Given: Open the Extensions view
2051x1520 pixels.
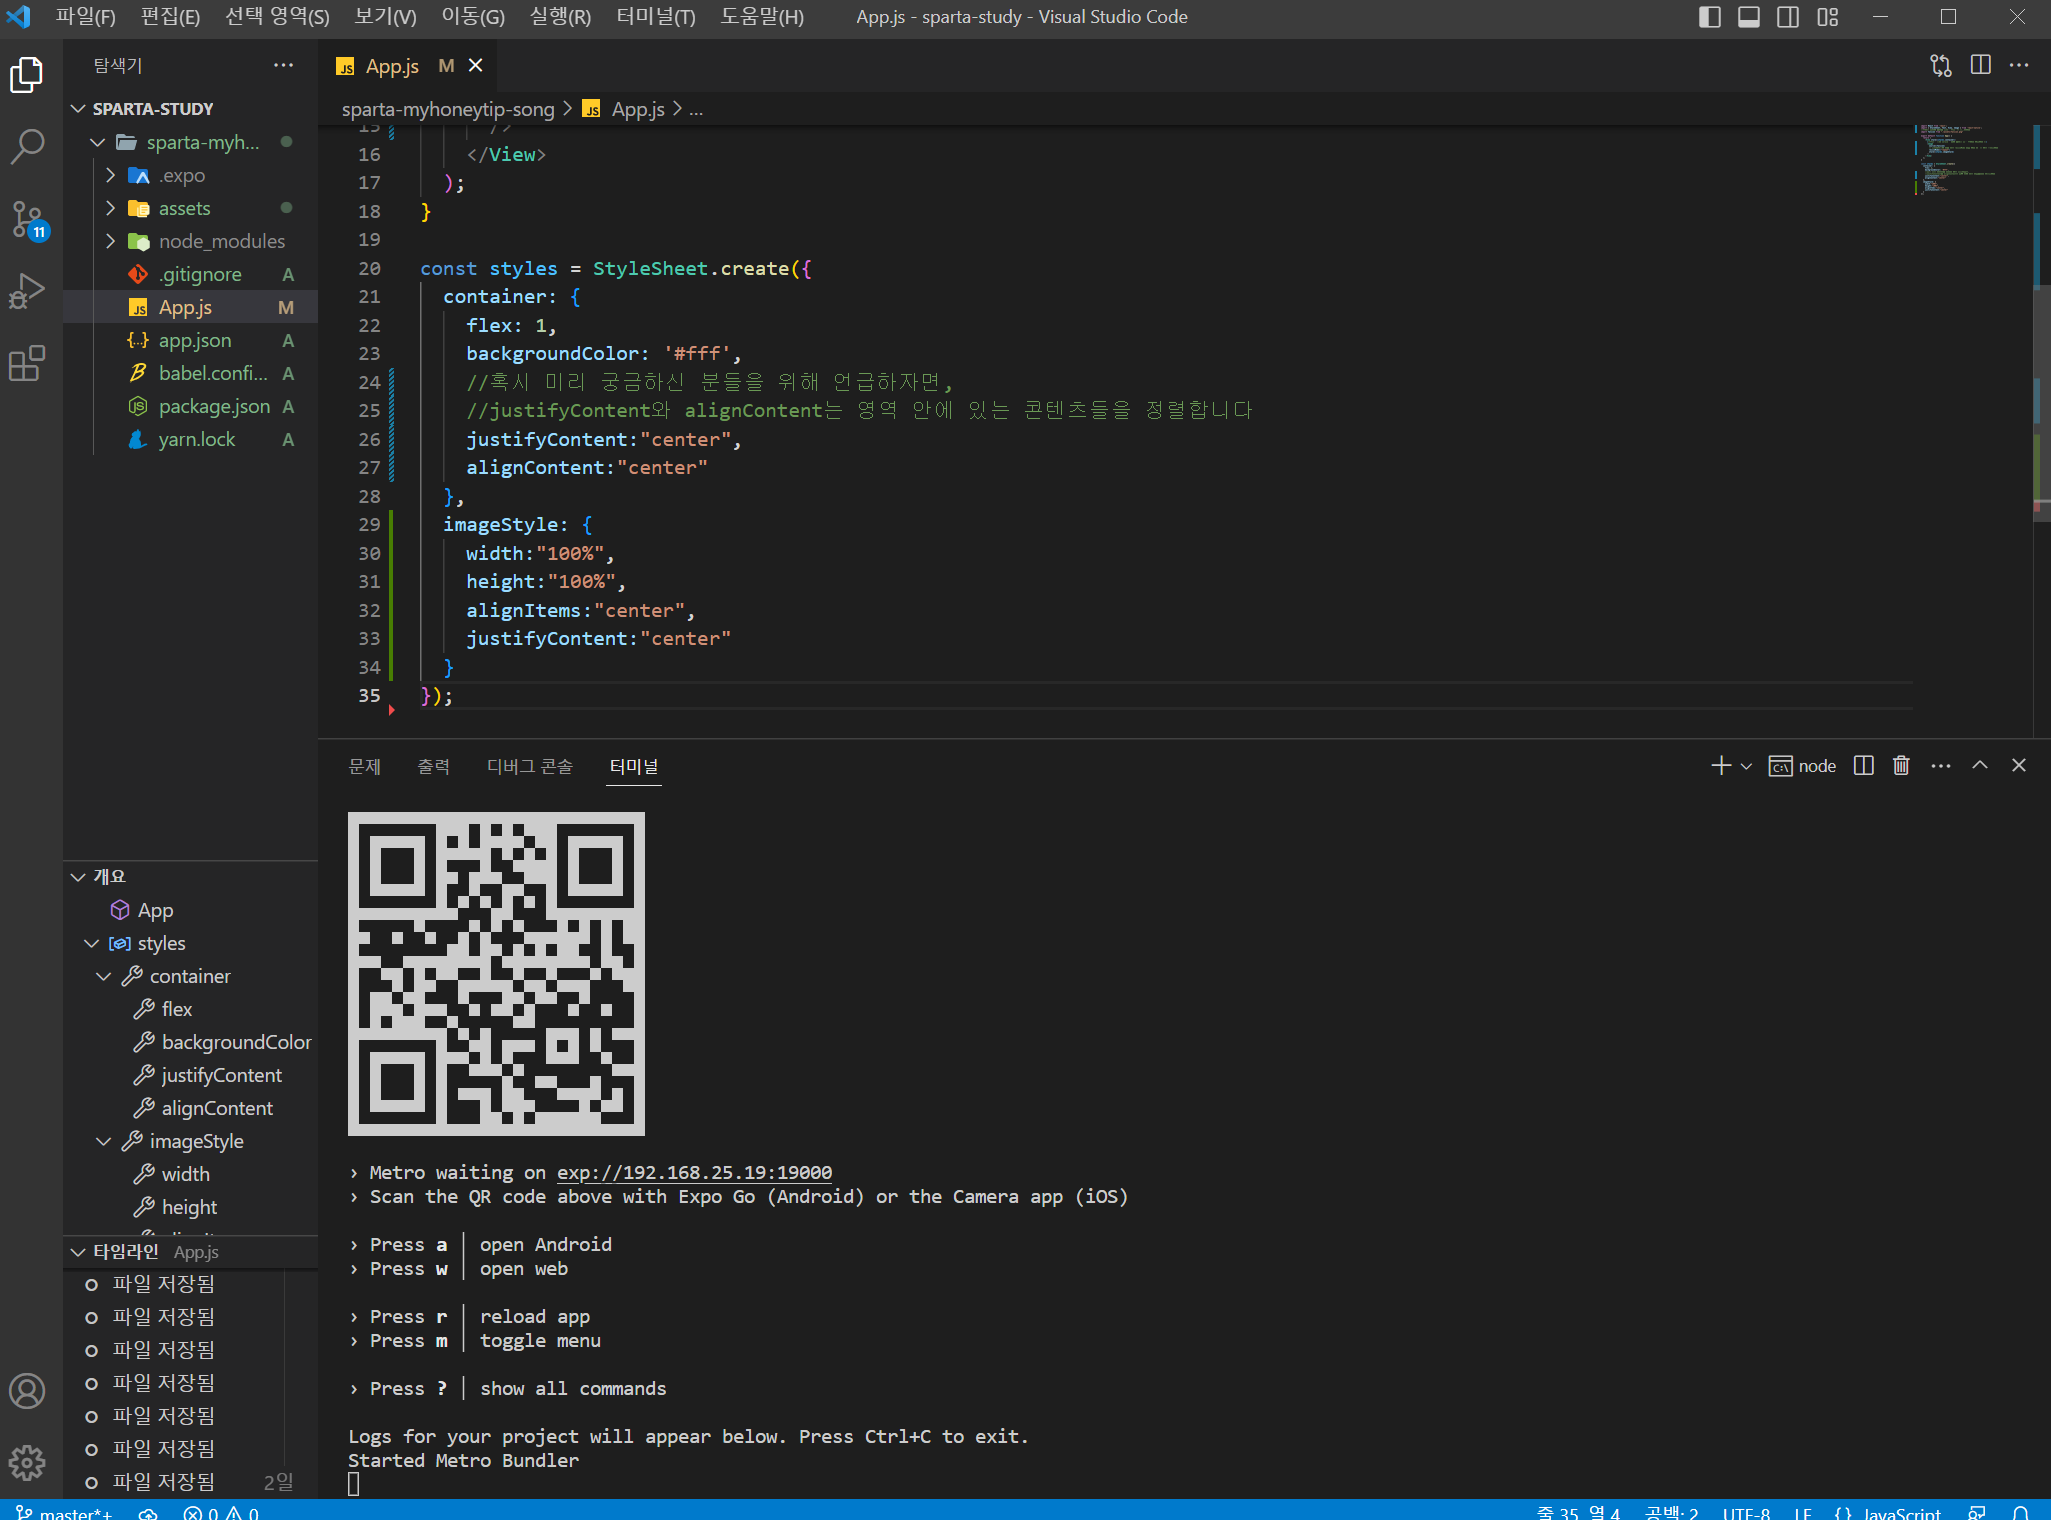Looking at the screenshot, I should pyautogui.click(x=27, y=363).
